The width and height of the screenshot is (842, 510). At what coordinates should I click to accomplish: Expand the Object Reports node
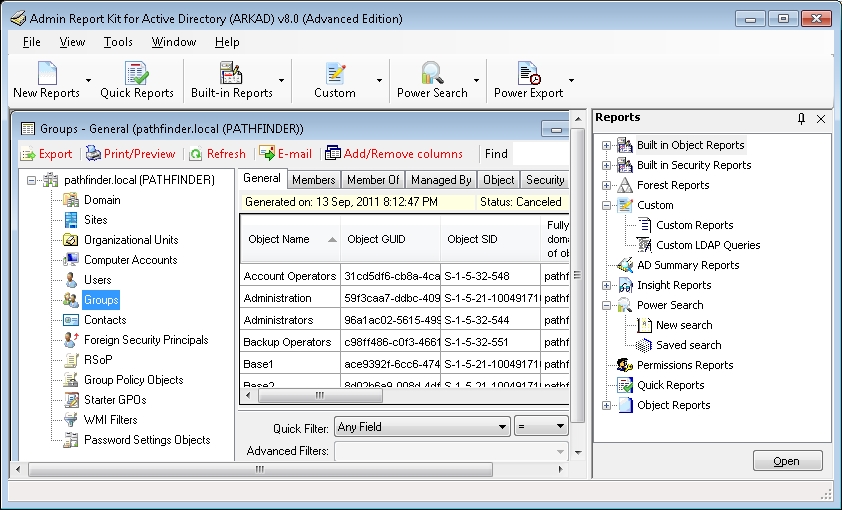606,405
